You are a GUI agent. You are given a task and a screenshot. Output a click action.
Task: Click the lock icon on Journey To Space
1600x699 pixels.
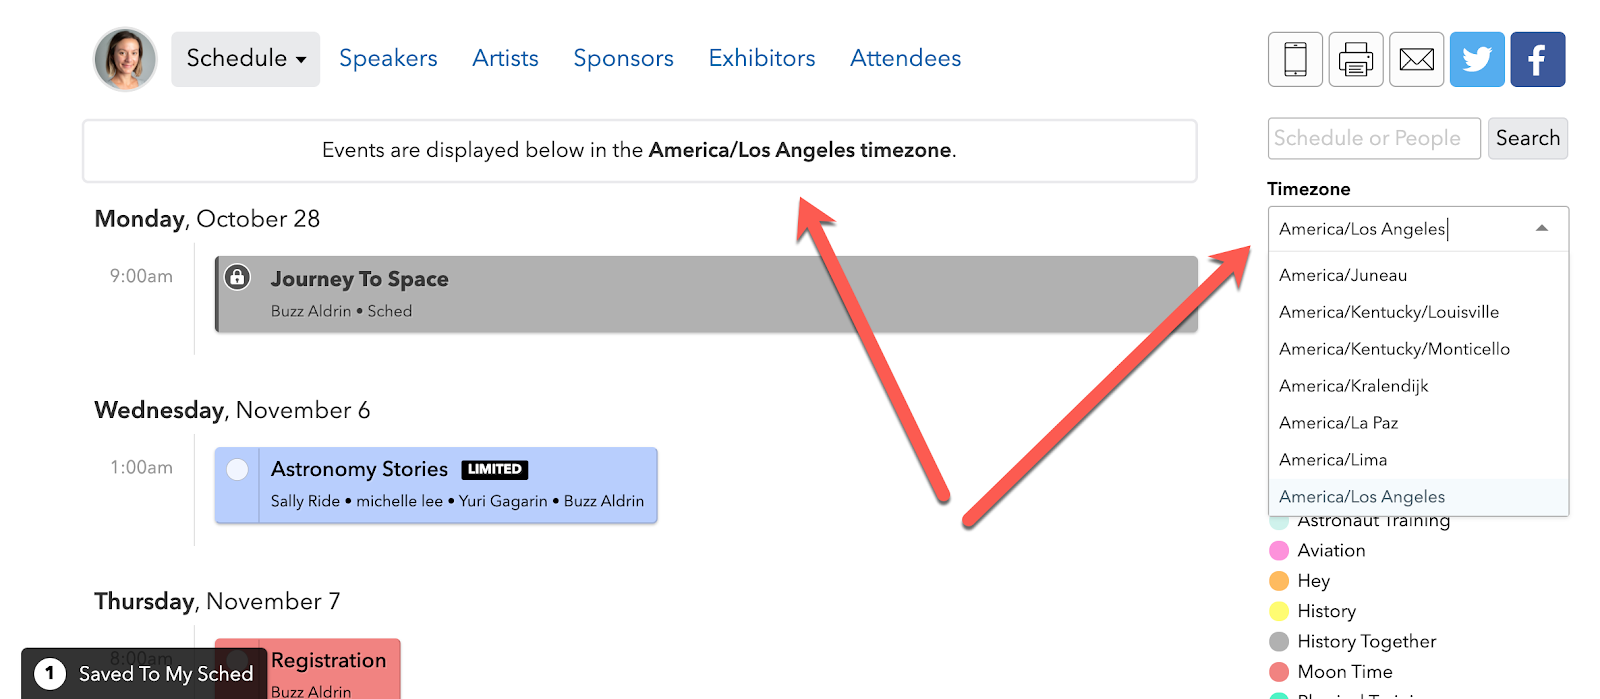pyautogui.click(x=237, y=277)
